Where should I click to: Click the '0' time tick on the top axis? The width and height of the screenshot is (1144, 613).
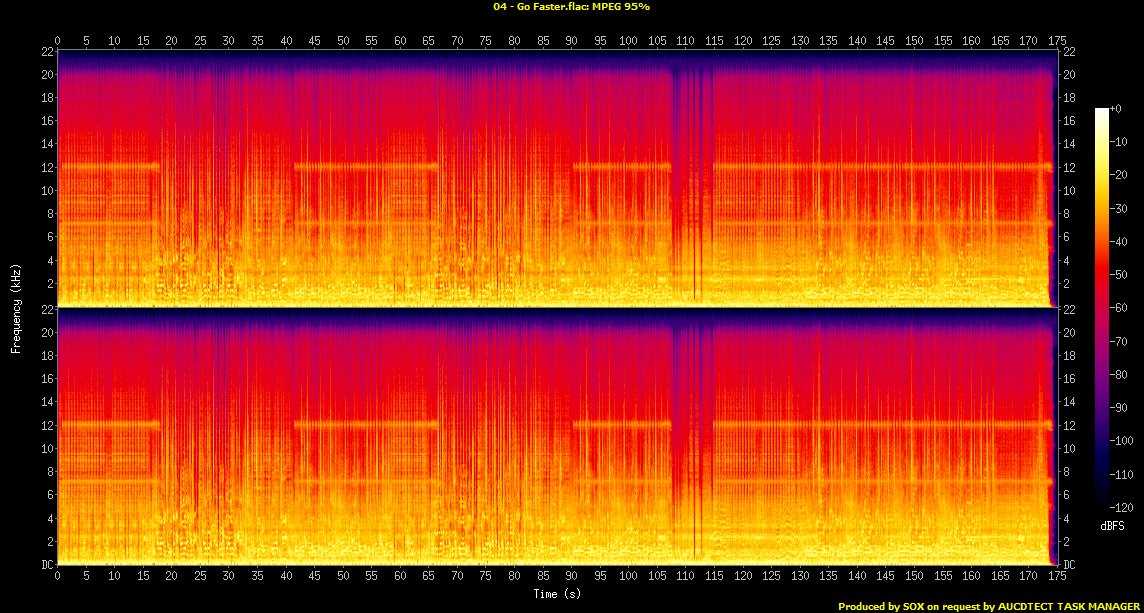tap(58, 41)
